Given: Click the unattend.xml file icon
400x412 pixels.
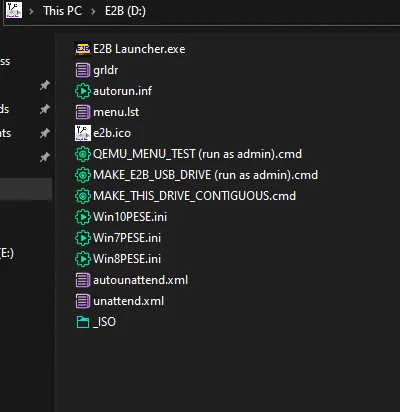Looking at the screenshot, I should tap(82, 301).
